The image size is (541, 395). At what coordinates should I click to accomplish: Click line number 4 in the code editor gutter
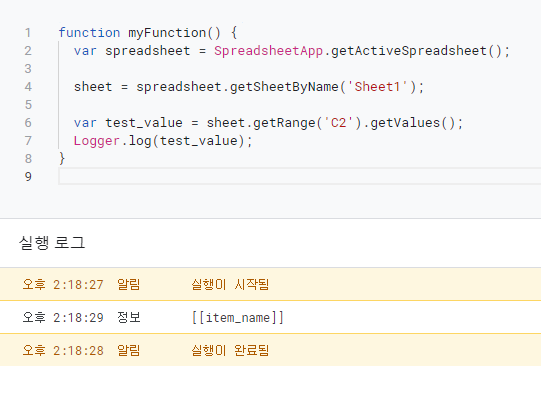[28, 87]
